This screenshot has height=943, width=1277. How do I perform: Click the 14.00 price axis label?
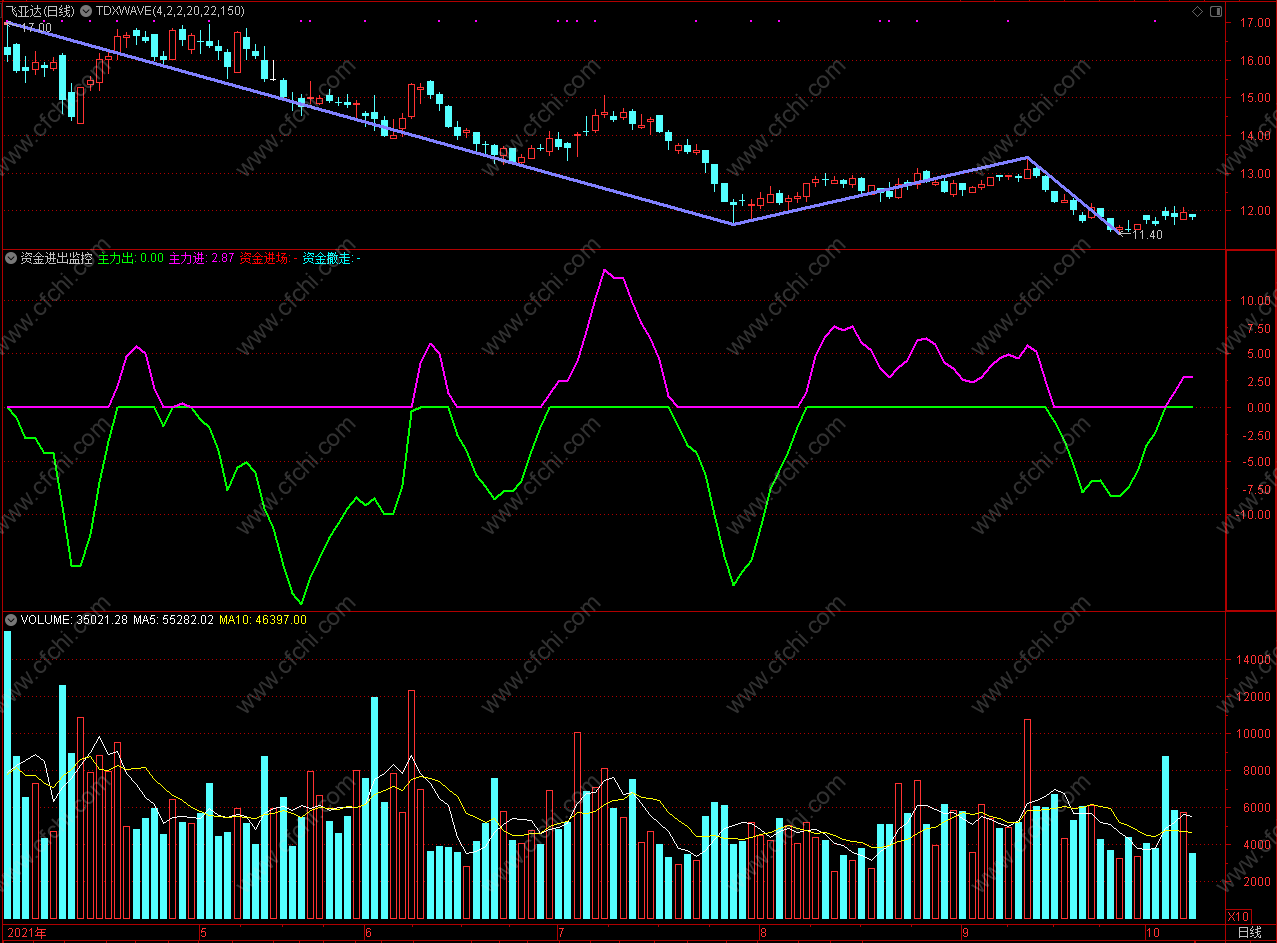pos(1256,136)
